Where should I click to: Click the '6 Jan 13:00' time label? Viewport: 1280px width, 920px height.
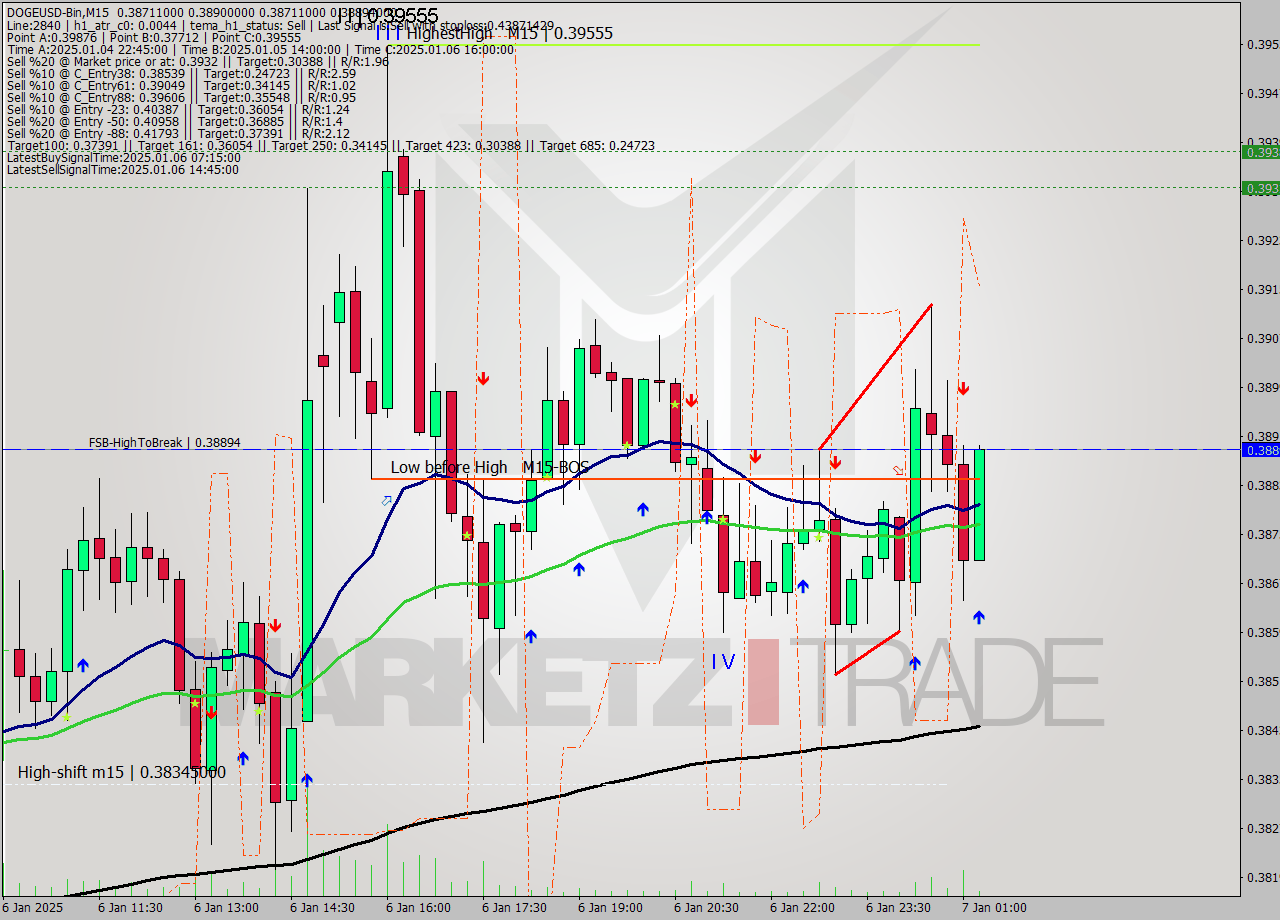[226, 908]
